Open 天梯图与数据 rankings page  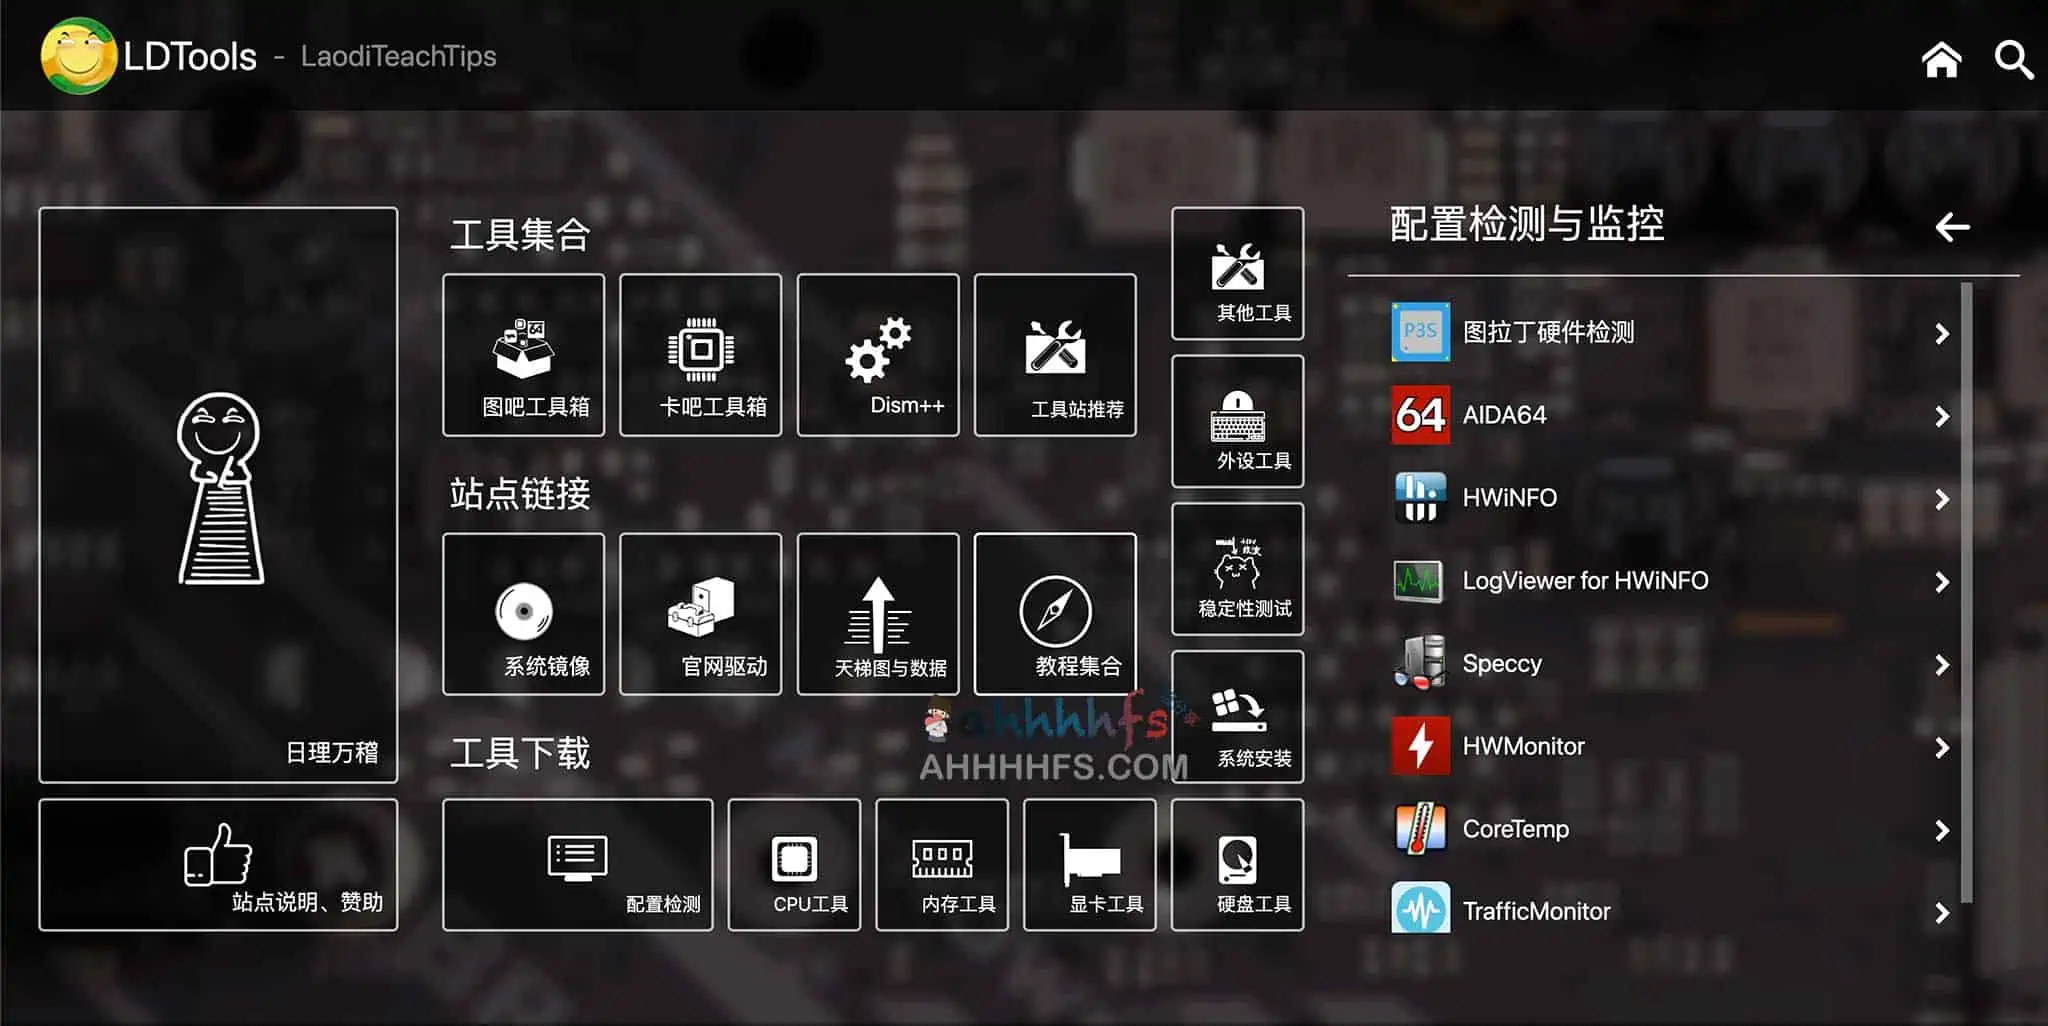point(878,615)
